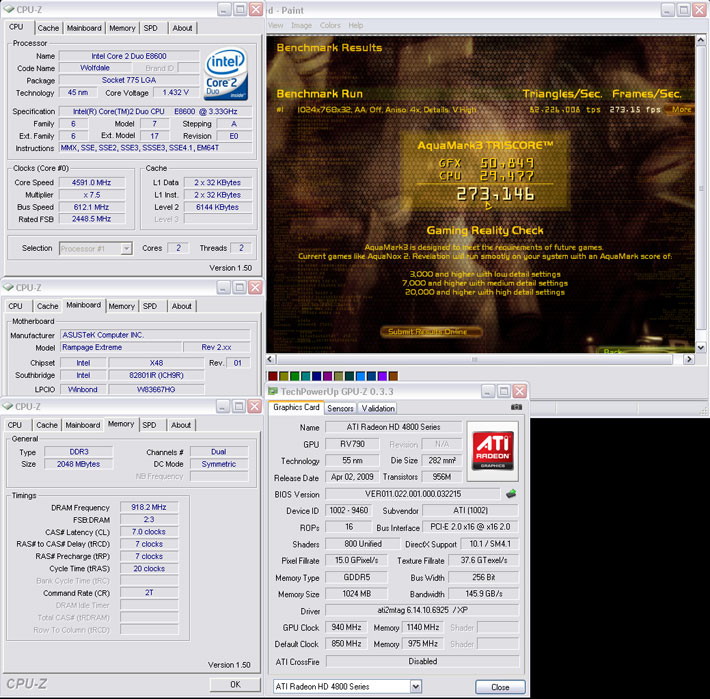The height and width of the screenshot is (699, 710).
Task: Open the Colors menu in Paint
Action: (x=330, y=25)
